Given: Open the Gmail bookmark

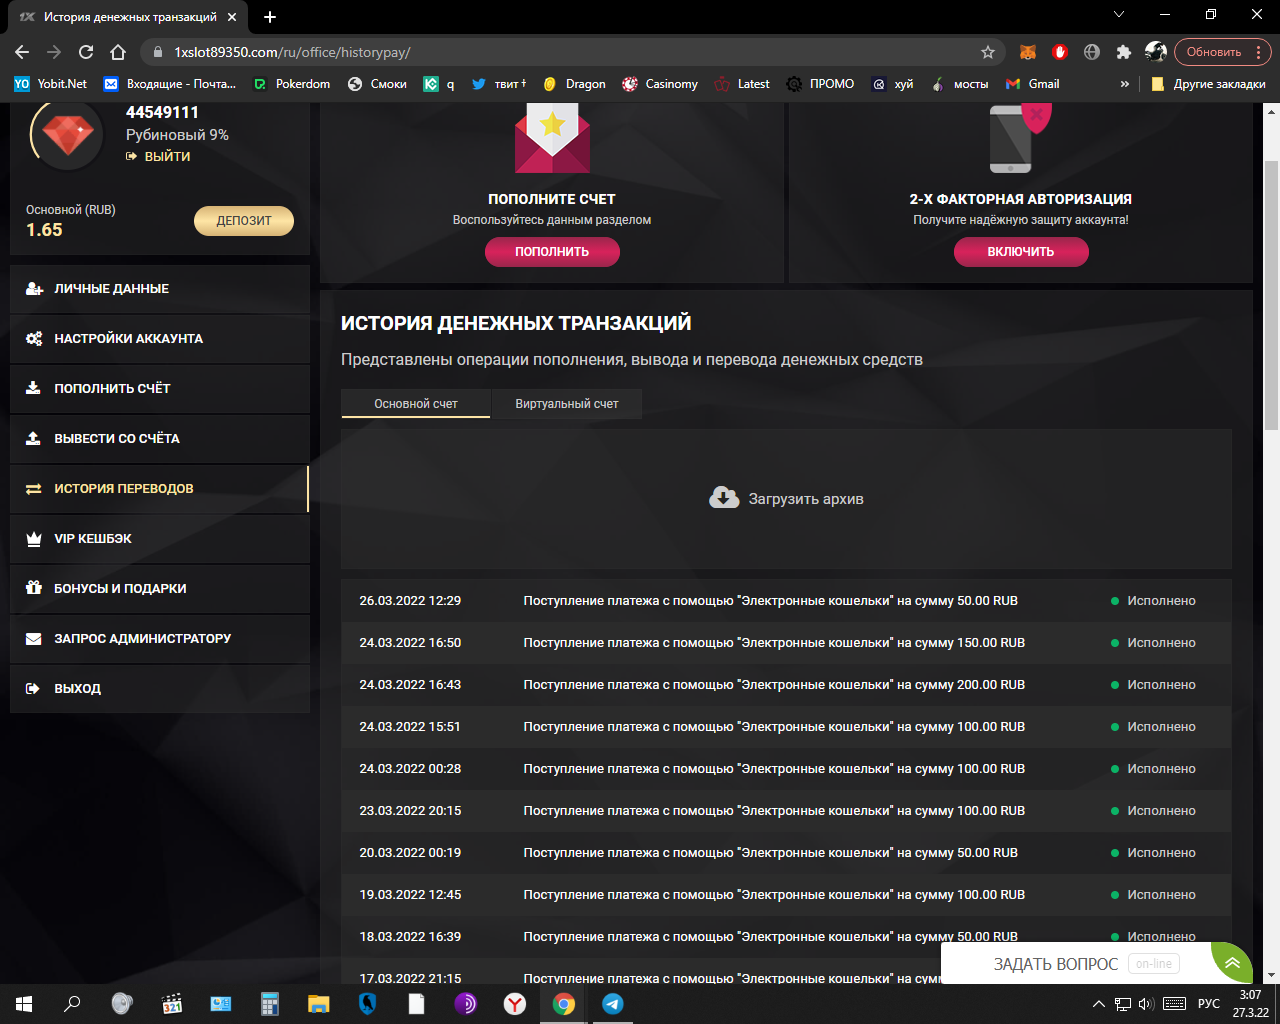Looking at the screenshot, I should (x=1033, y=84).
